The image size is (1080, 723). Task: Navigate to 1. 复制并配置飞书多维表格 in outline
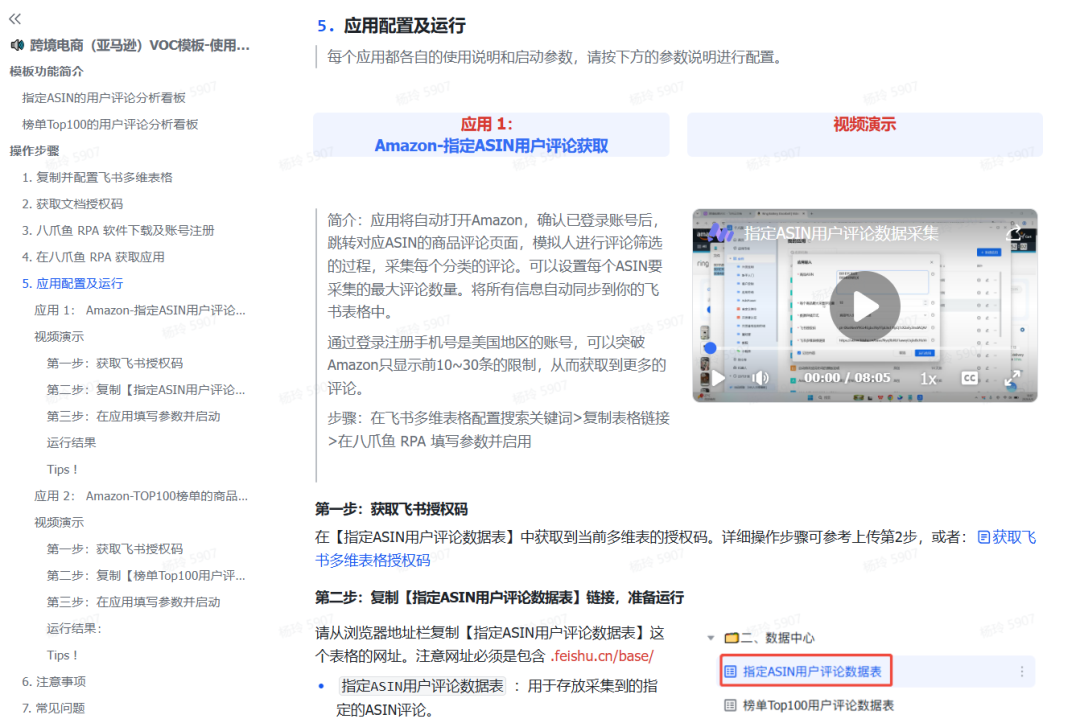(97, 177)
